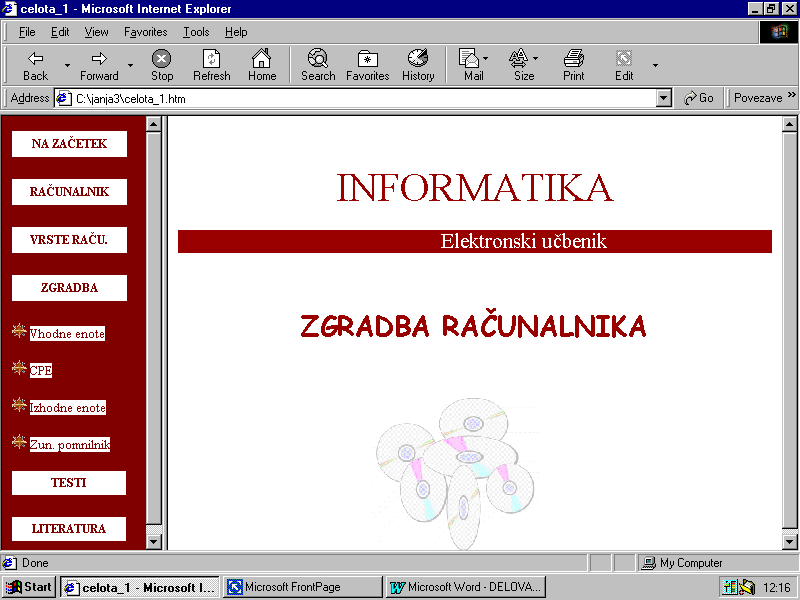Open the Vhodne enote link
Viewport: 800px width, 600px height.
pos(67,334)
